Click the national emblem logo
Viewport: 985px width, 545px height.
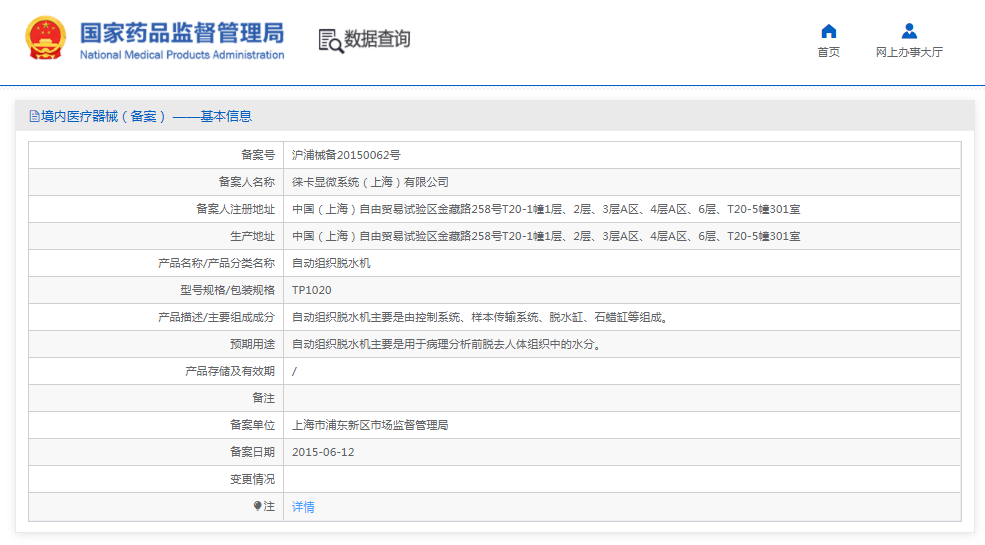point(47,40)
